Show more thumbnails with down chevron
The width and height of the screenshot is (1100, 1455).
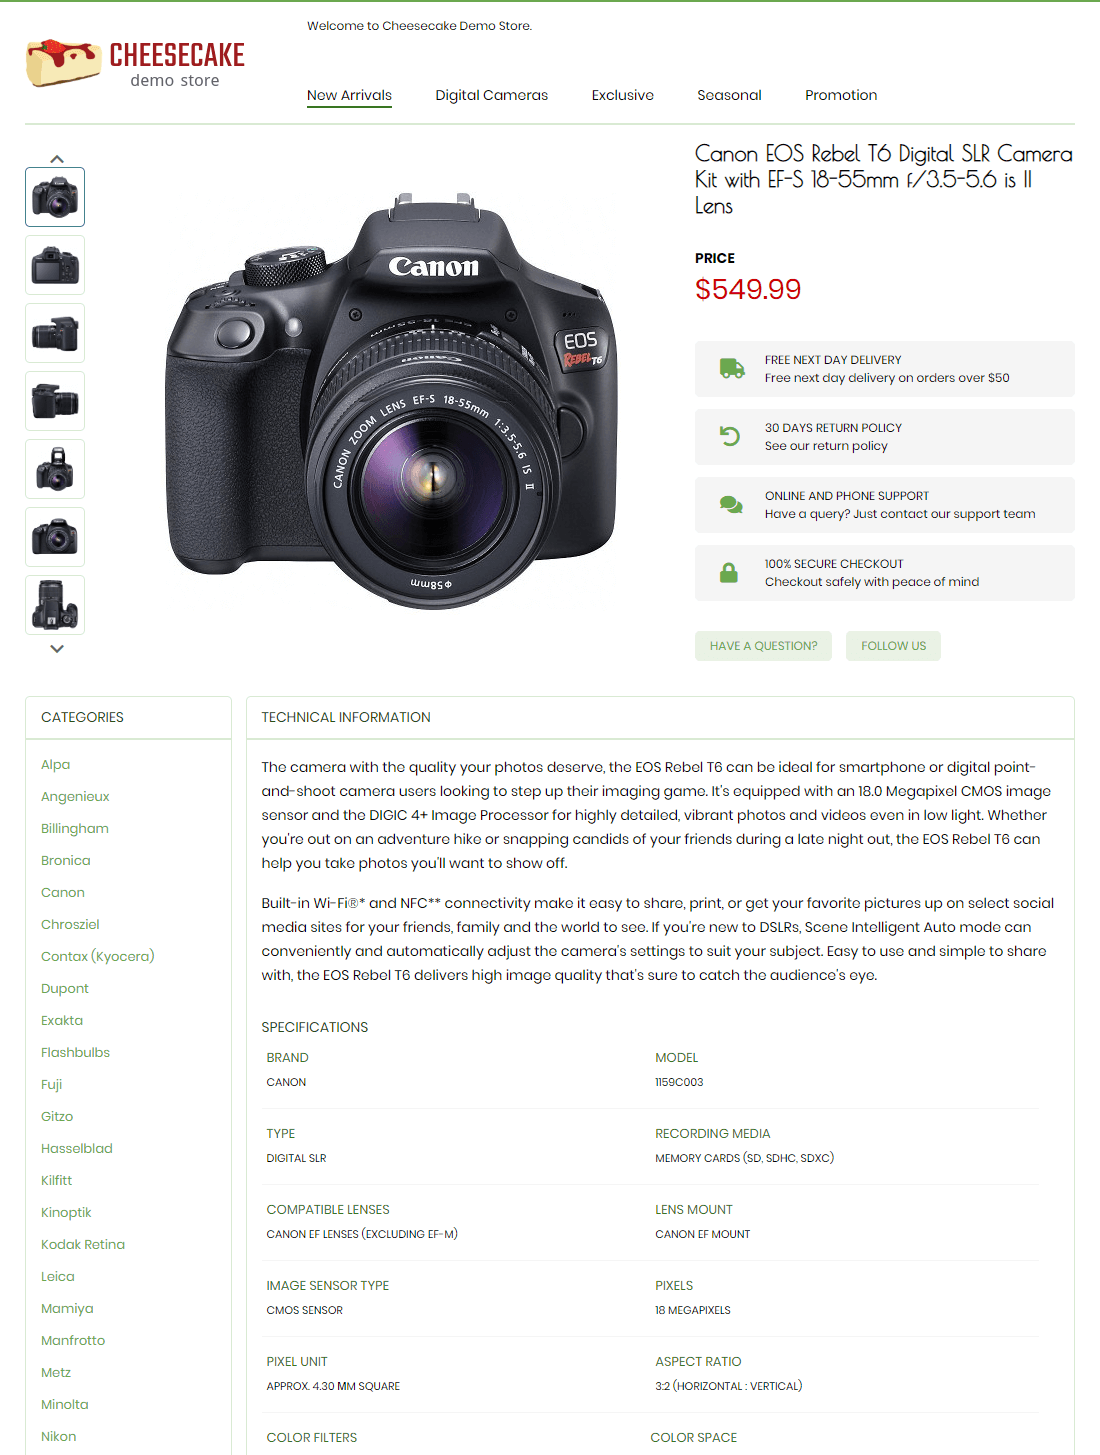coord(57,649)
